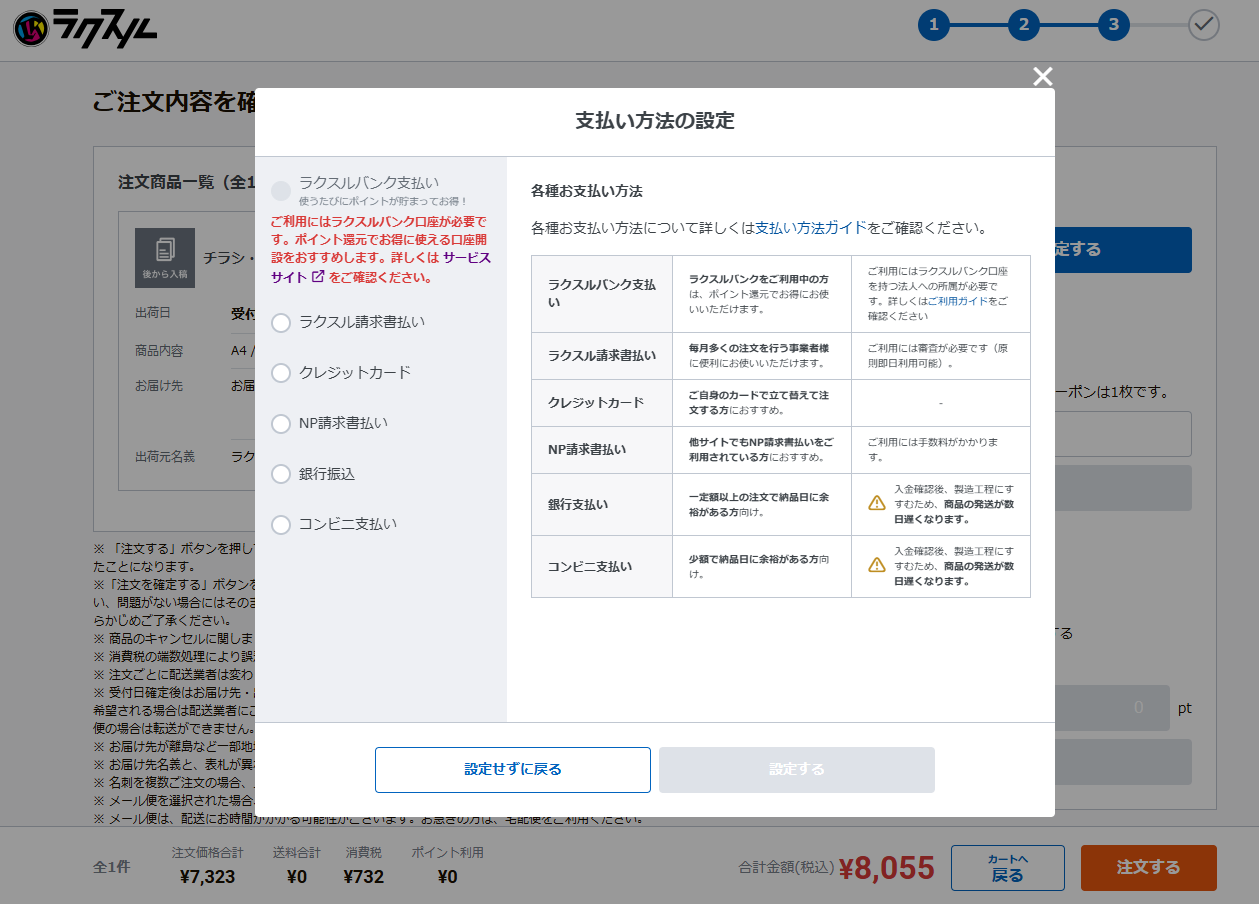The height and width of the screenshot is (904, 1259).
Task: Click the Raksul logo
Action: coord(85,28)
